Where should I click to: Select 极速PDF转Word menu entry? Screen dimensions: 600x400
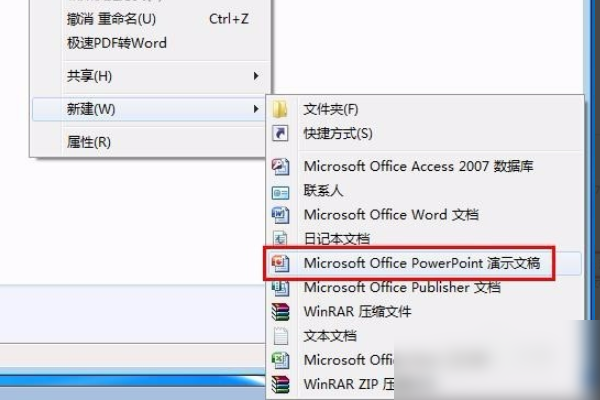tap(151, 43)
